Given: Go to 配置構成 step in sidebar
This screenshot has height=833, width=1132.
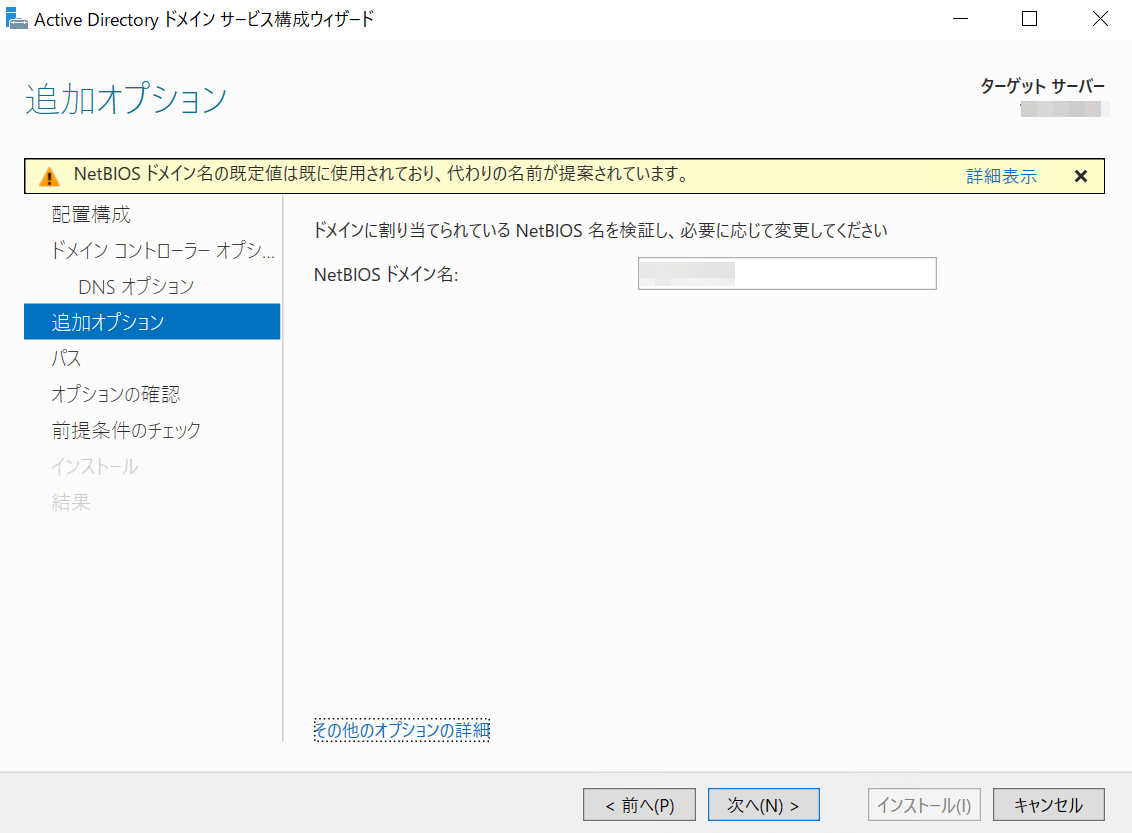Looking at the screenshot, I should [x=91, y=215].
